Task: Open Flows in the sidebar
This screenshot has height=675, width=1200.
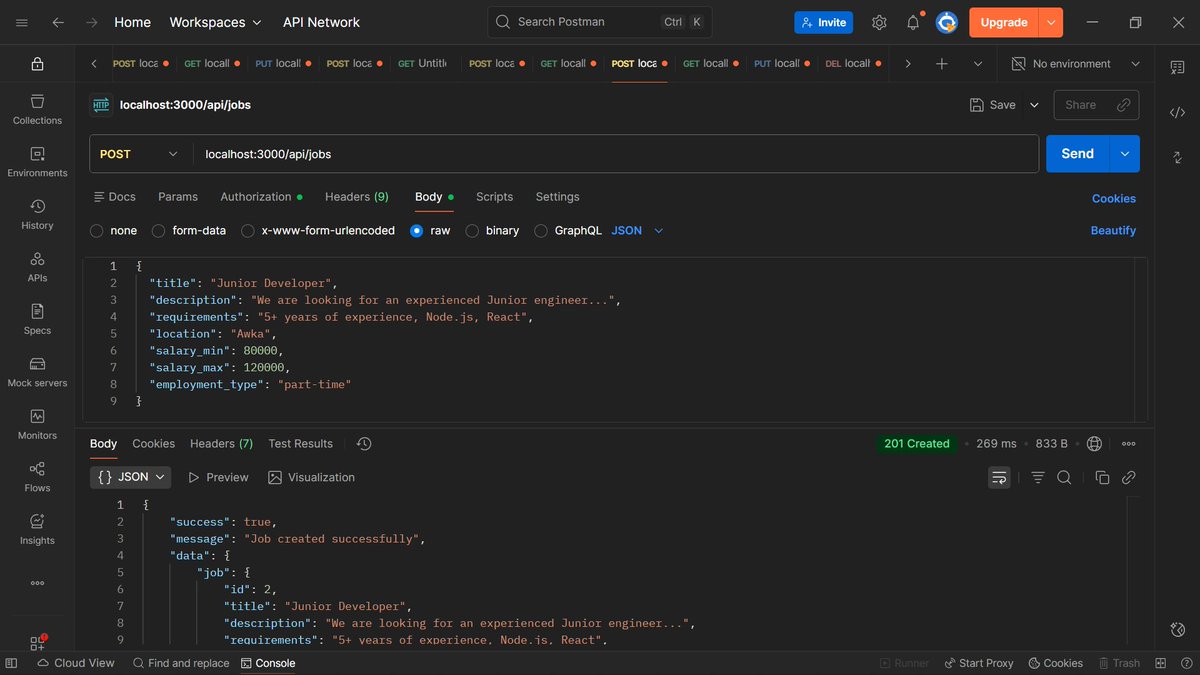Action: click(x=37, y=477)
